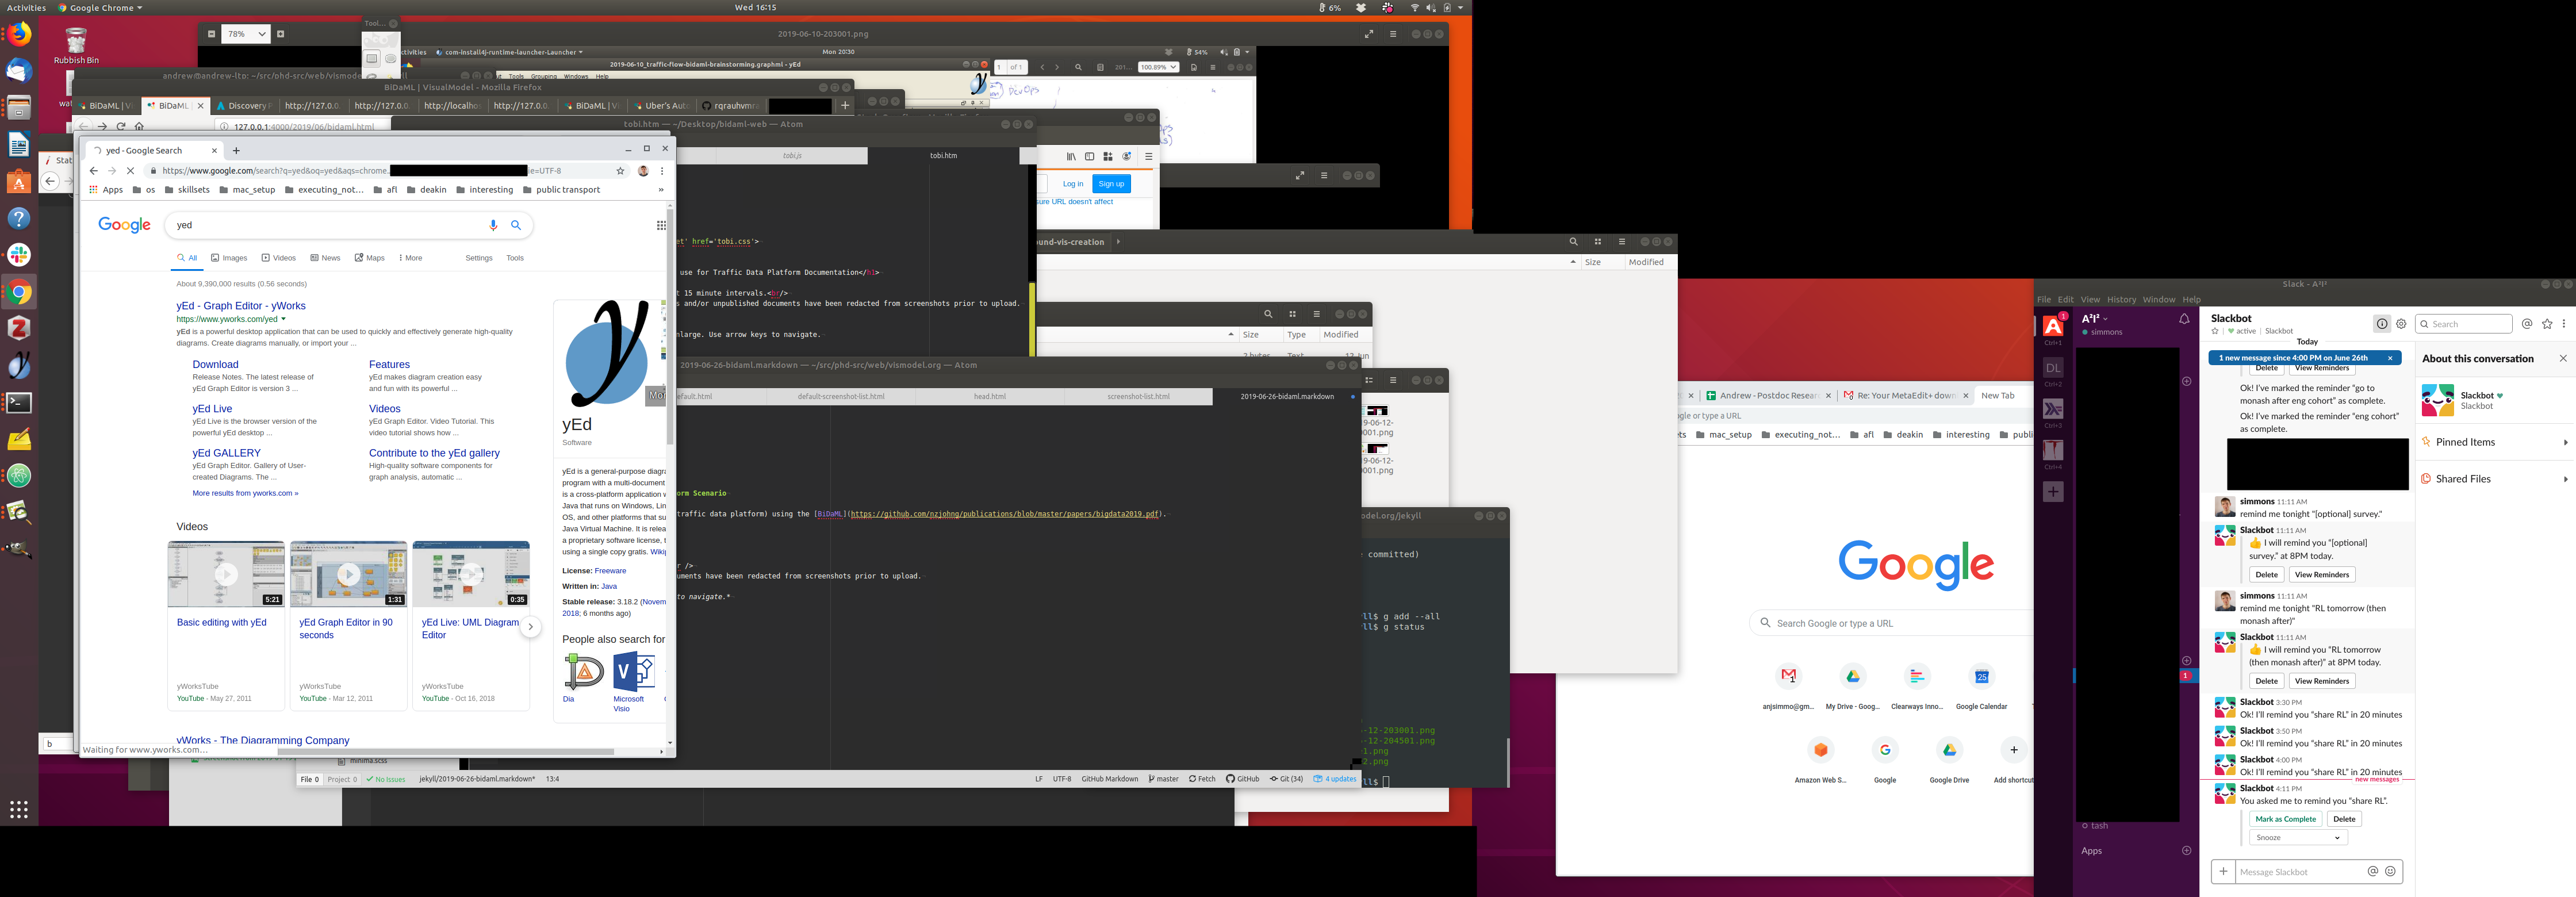Open the emoji picker in message box
This screenshot has height=897, width=2576.
tap(2390, 871)
